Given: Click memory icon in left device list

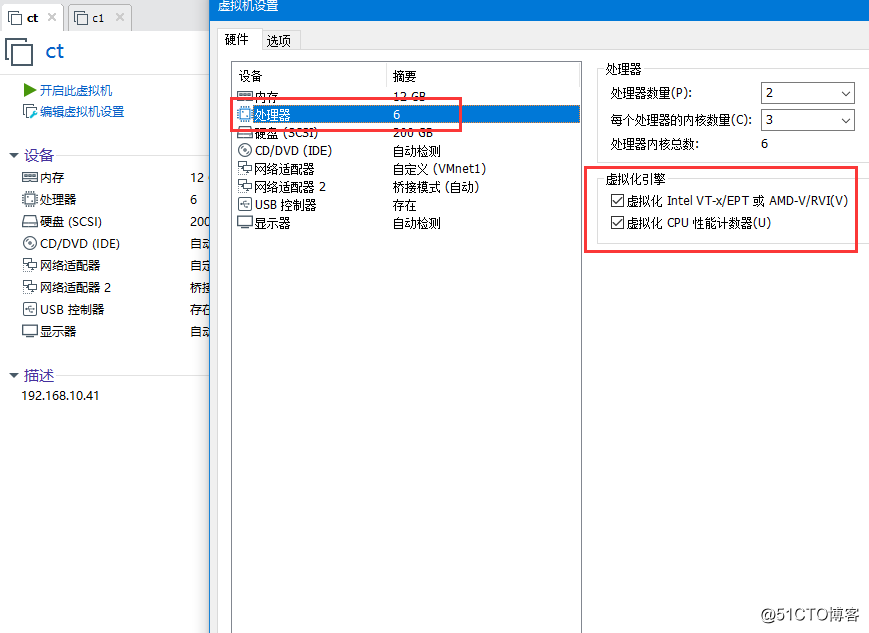Looking at the screenshot, I should (30, 177).
